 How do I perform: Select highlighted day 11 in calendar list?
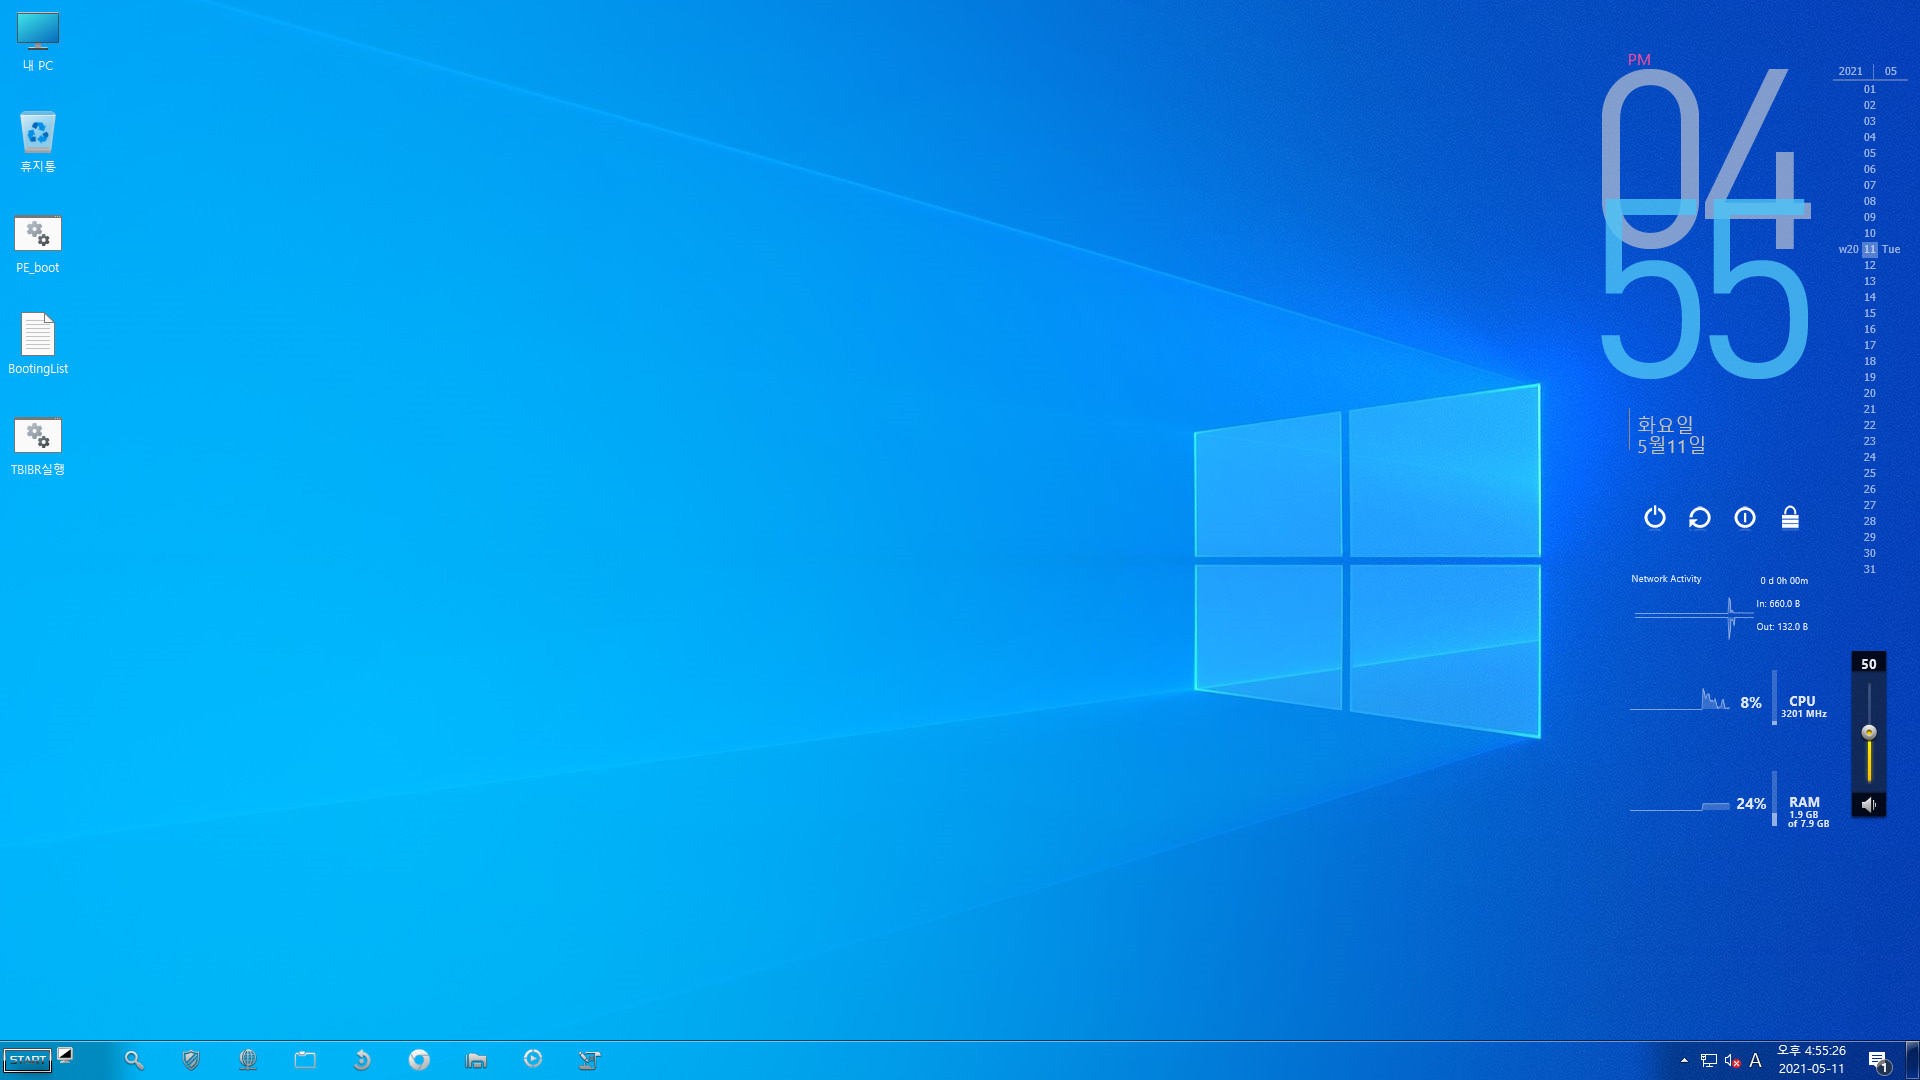point(1869,249)
